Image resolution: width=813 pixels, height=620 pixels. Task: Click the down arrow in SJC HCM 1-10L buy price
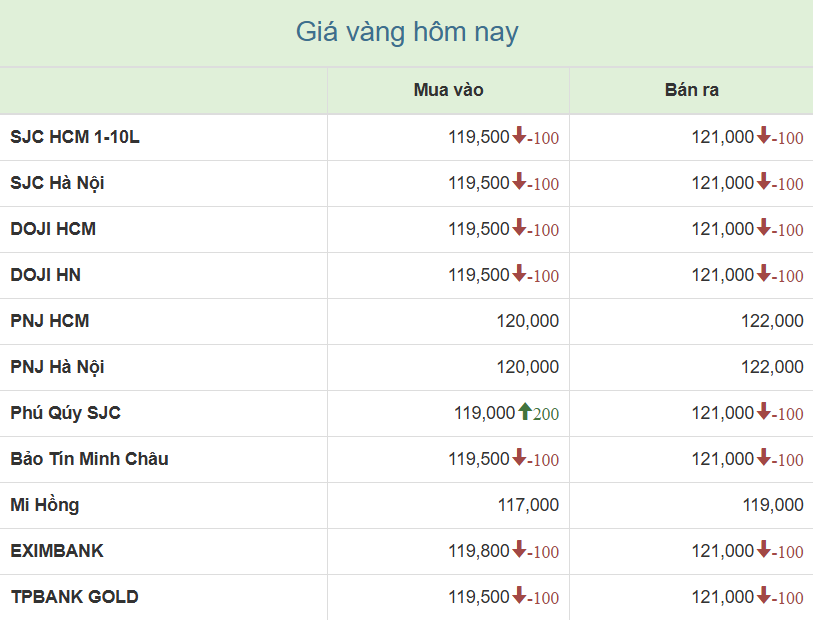(519, 136)
